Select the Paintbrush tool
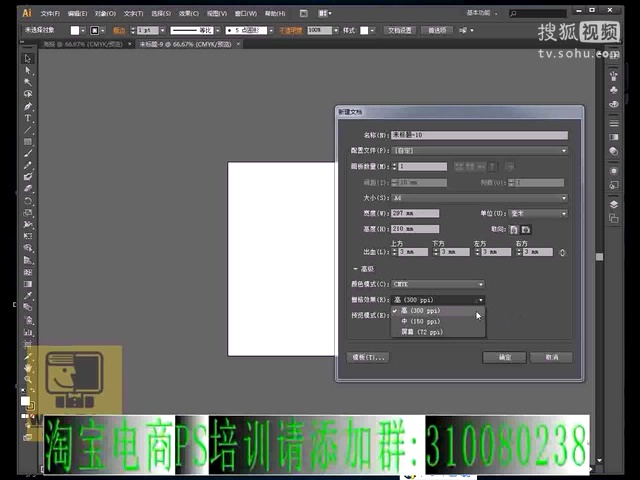This screenshot has width=640, height=480. pos(28,153)
